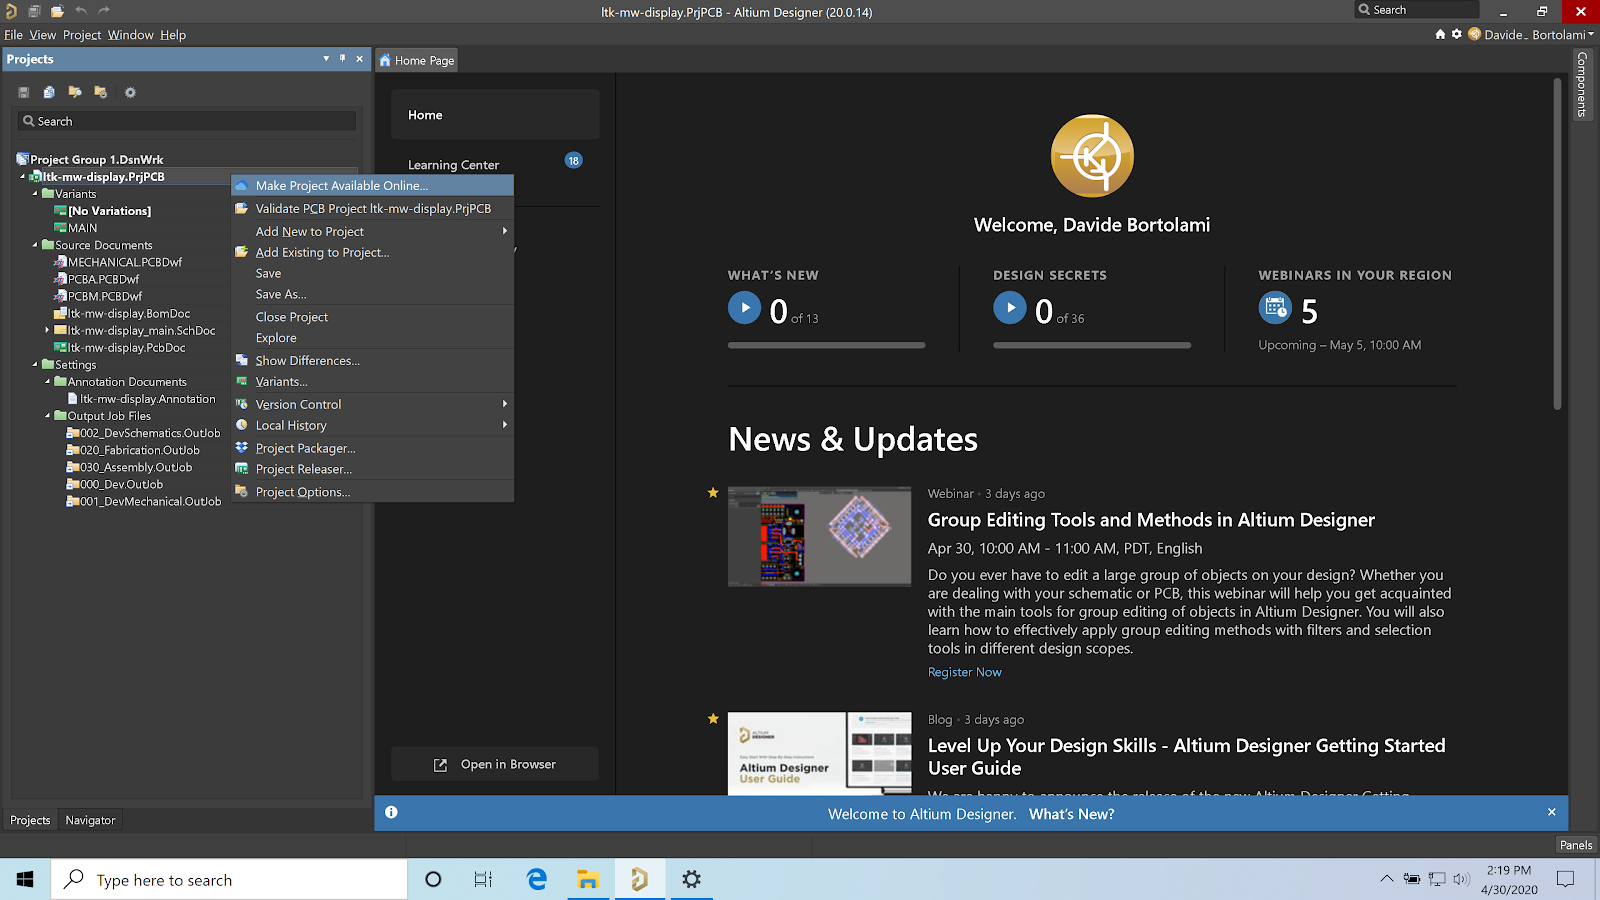The width and height of the screenshot is (1600, 900).
Task: Choose Close Project from the context menu
Action: [x=372, y=317]
